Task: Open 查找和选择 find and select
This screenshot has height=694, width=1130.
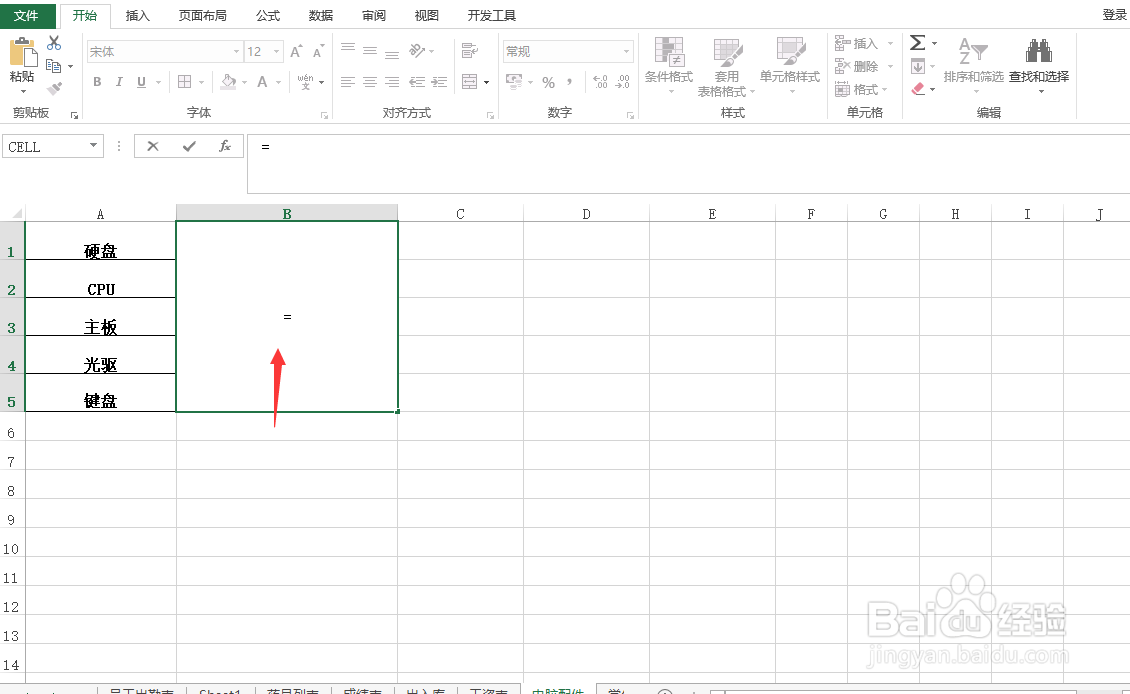Action: (1038, 66)
